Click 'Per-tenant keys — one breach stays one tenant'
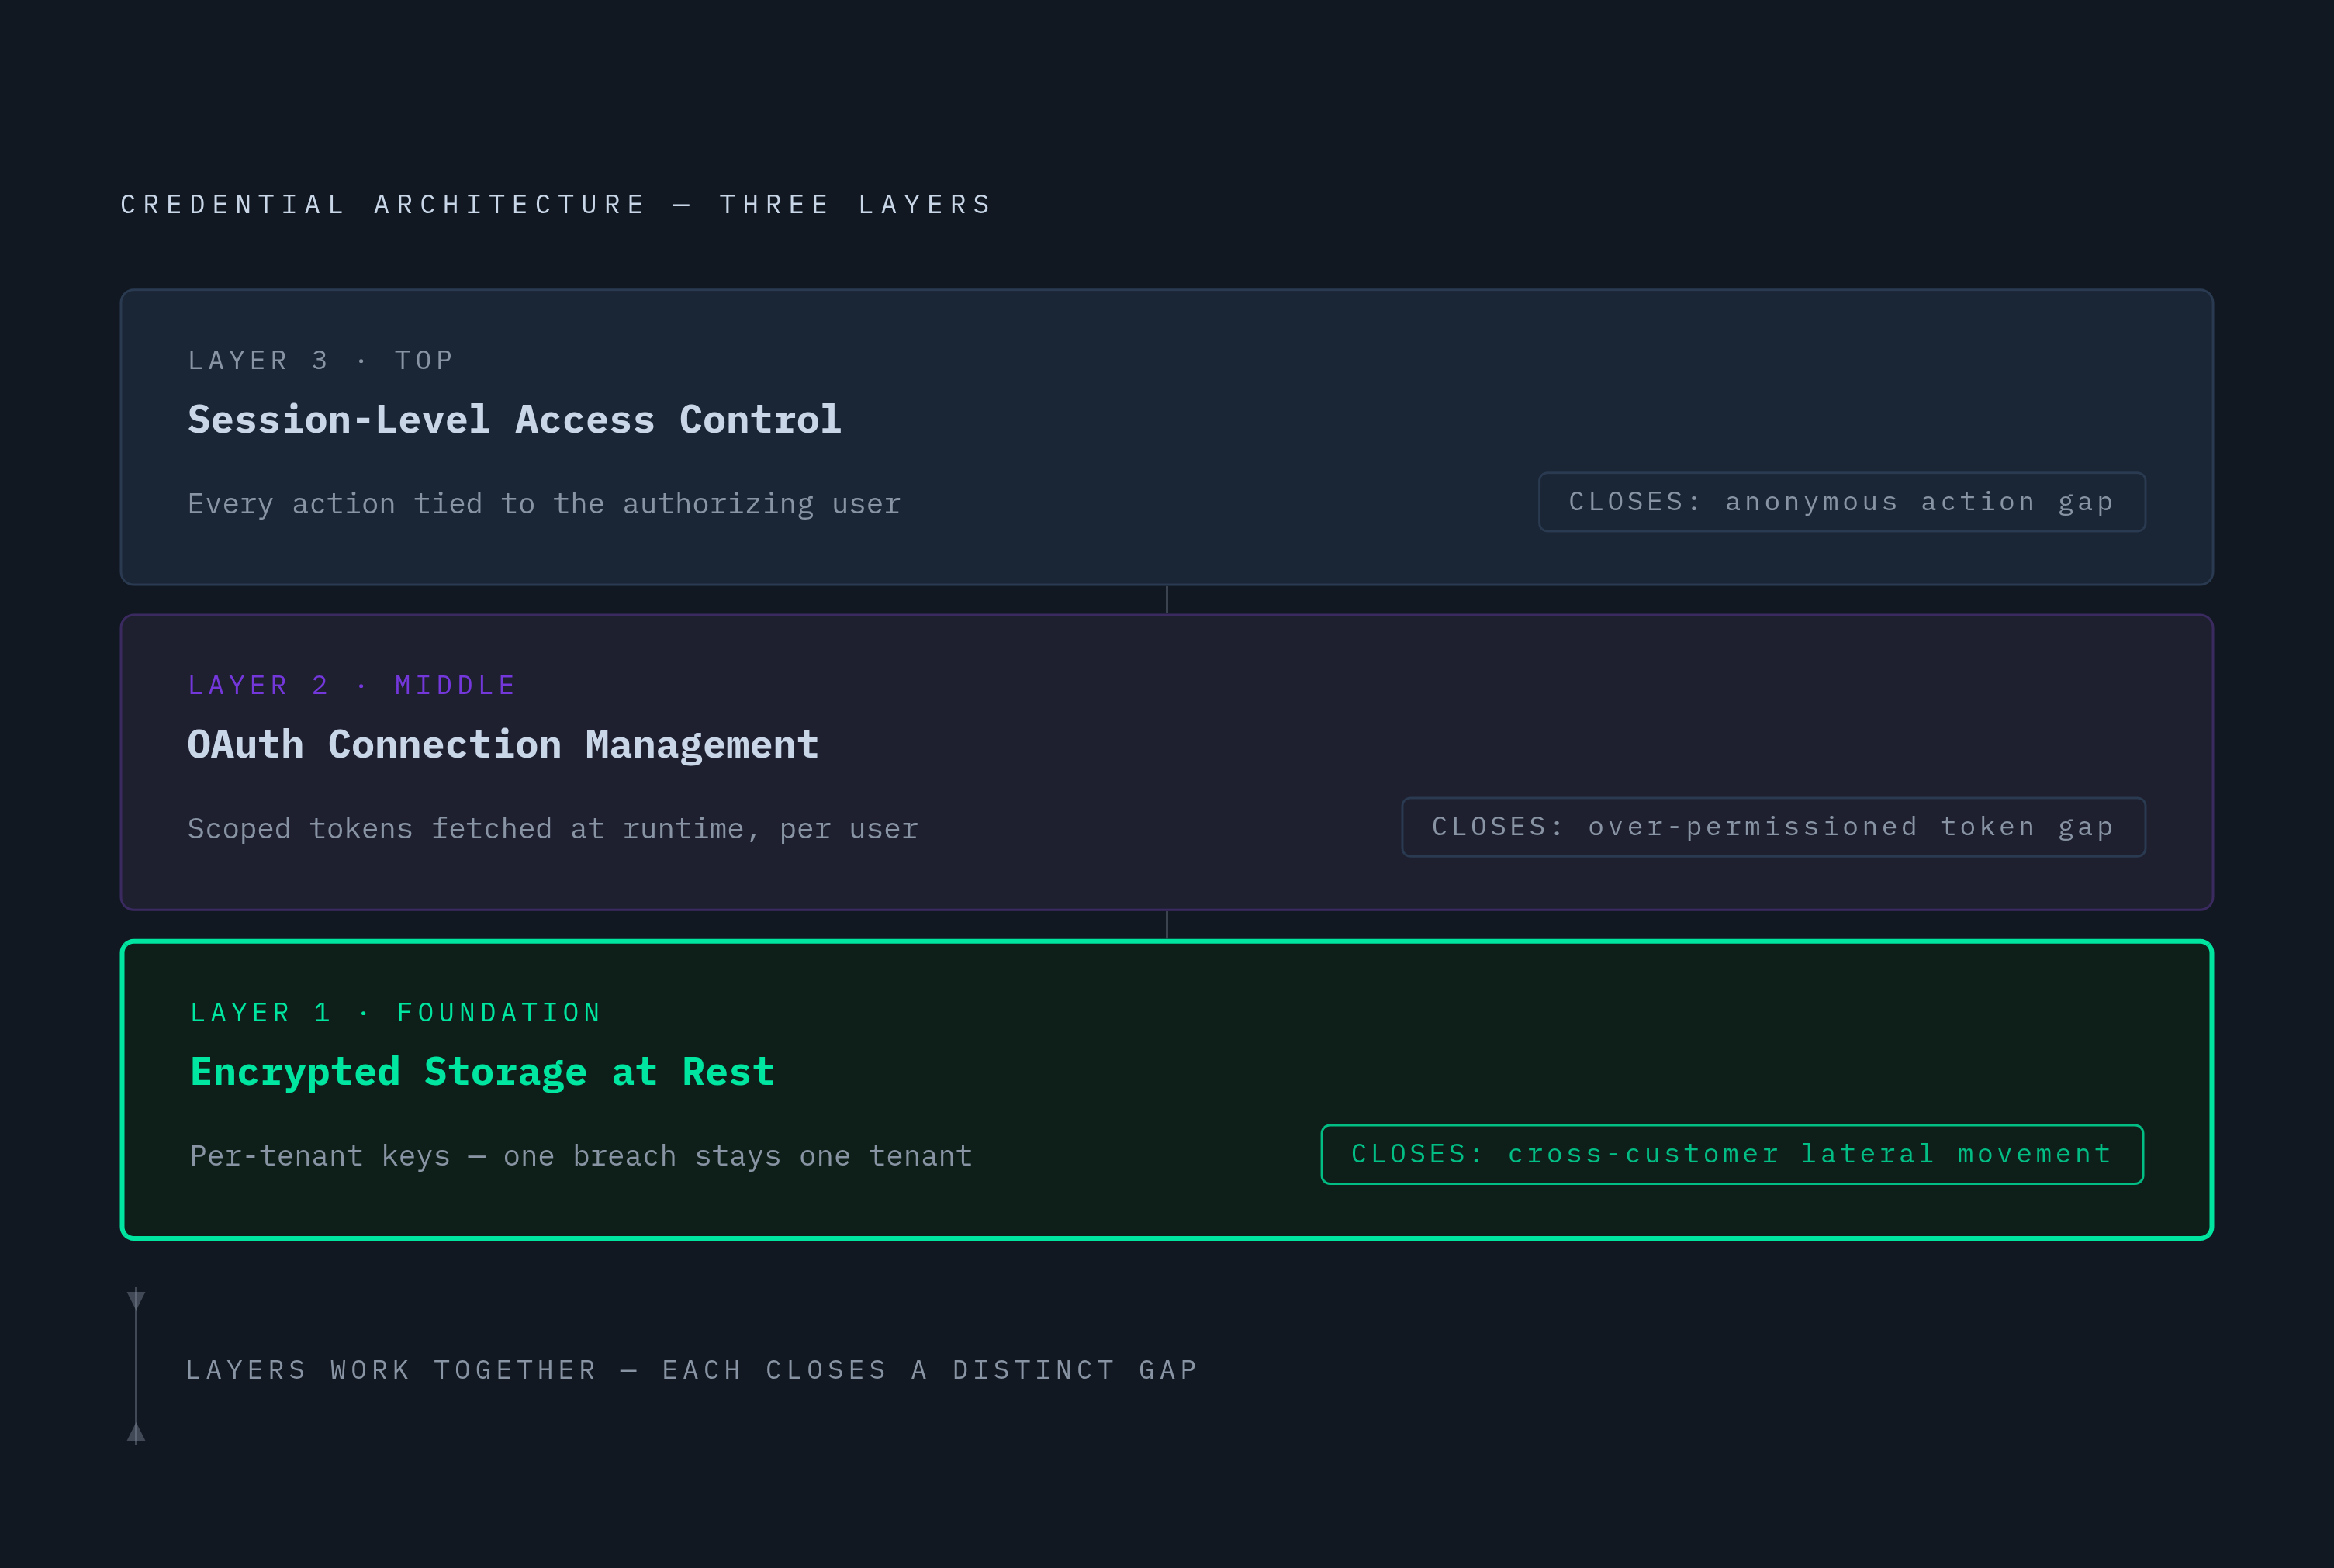The image size is (2334, 1568). 581,1155
